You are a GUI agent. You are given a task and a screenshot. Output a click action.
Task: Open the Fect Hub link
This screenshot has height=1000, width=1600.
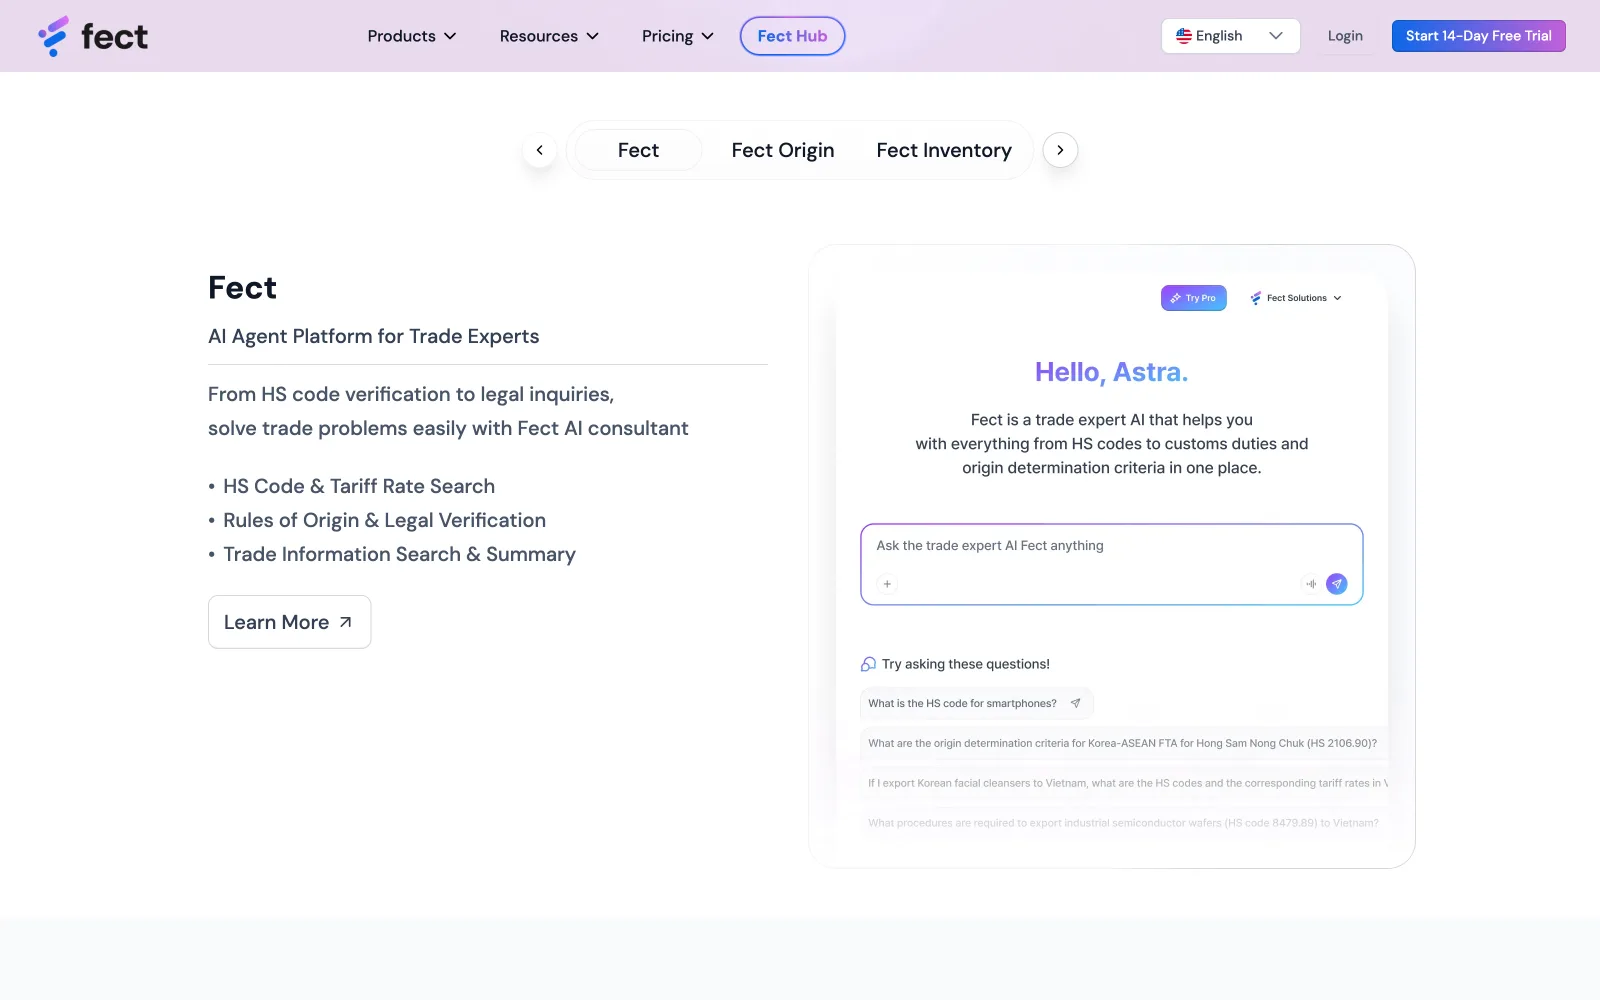tap(792, 36)
